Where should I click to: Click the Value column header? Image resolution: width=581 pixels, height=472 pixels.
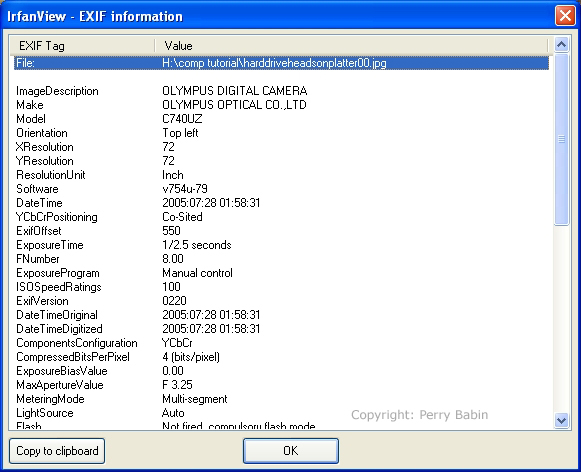coord(351,46)
